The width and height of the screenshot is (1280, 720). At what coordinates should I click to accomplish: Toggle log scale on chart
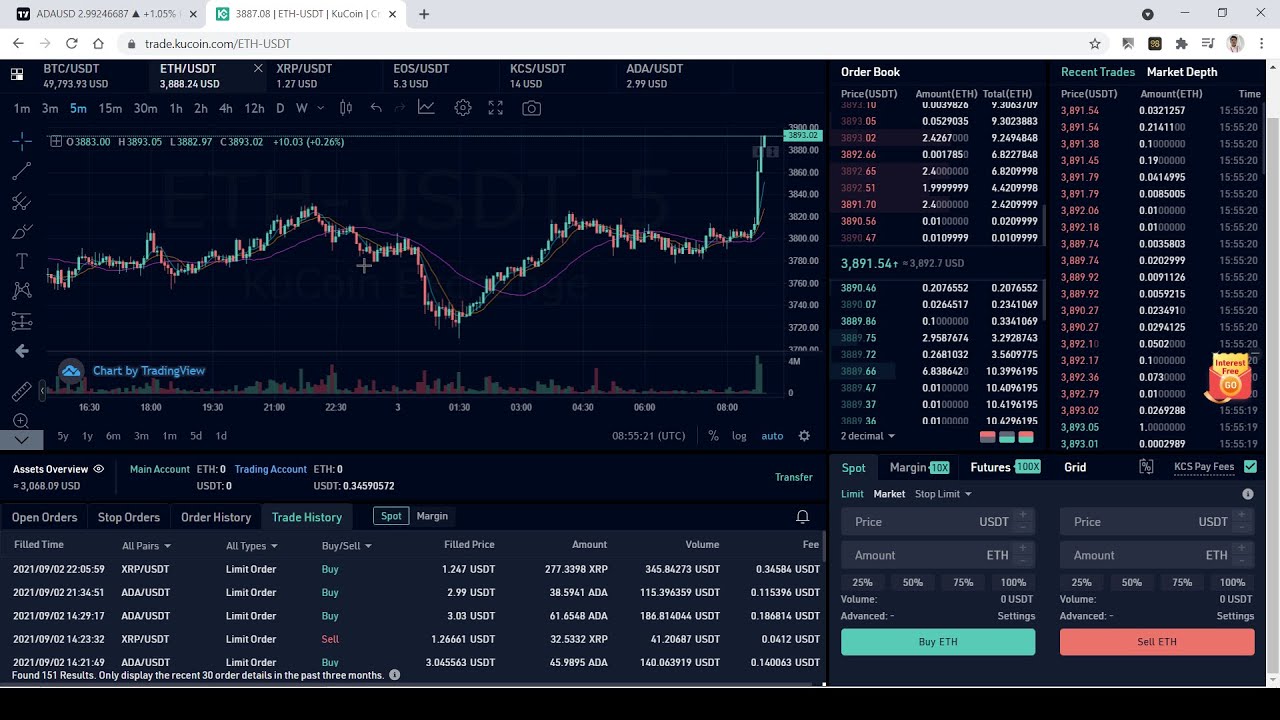click(739, 436)
